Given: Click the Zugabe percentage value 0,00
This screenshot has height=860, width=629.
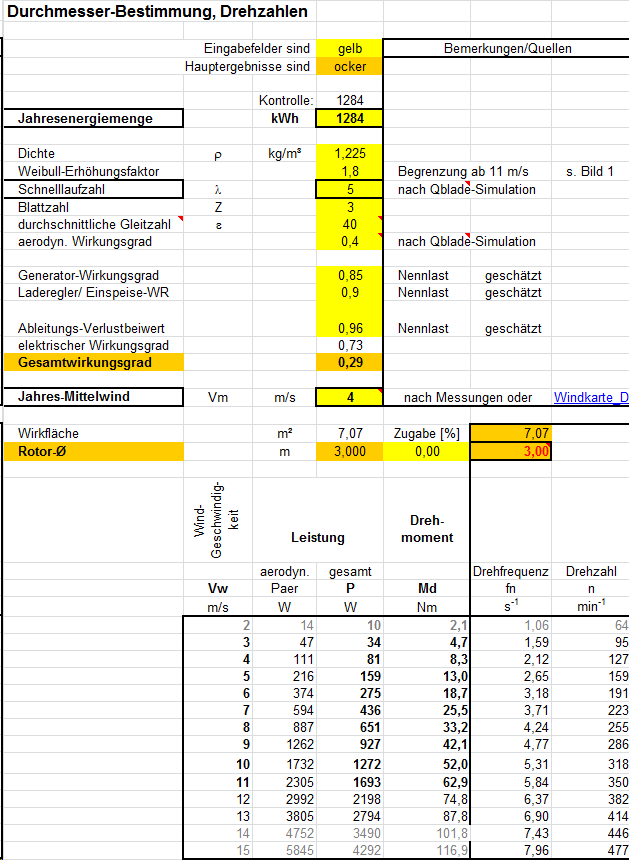Looking at the screenshot, I should (x=426, y=452).
